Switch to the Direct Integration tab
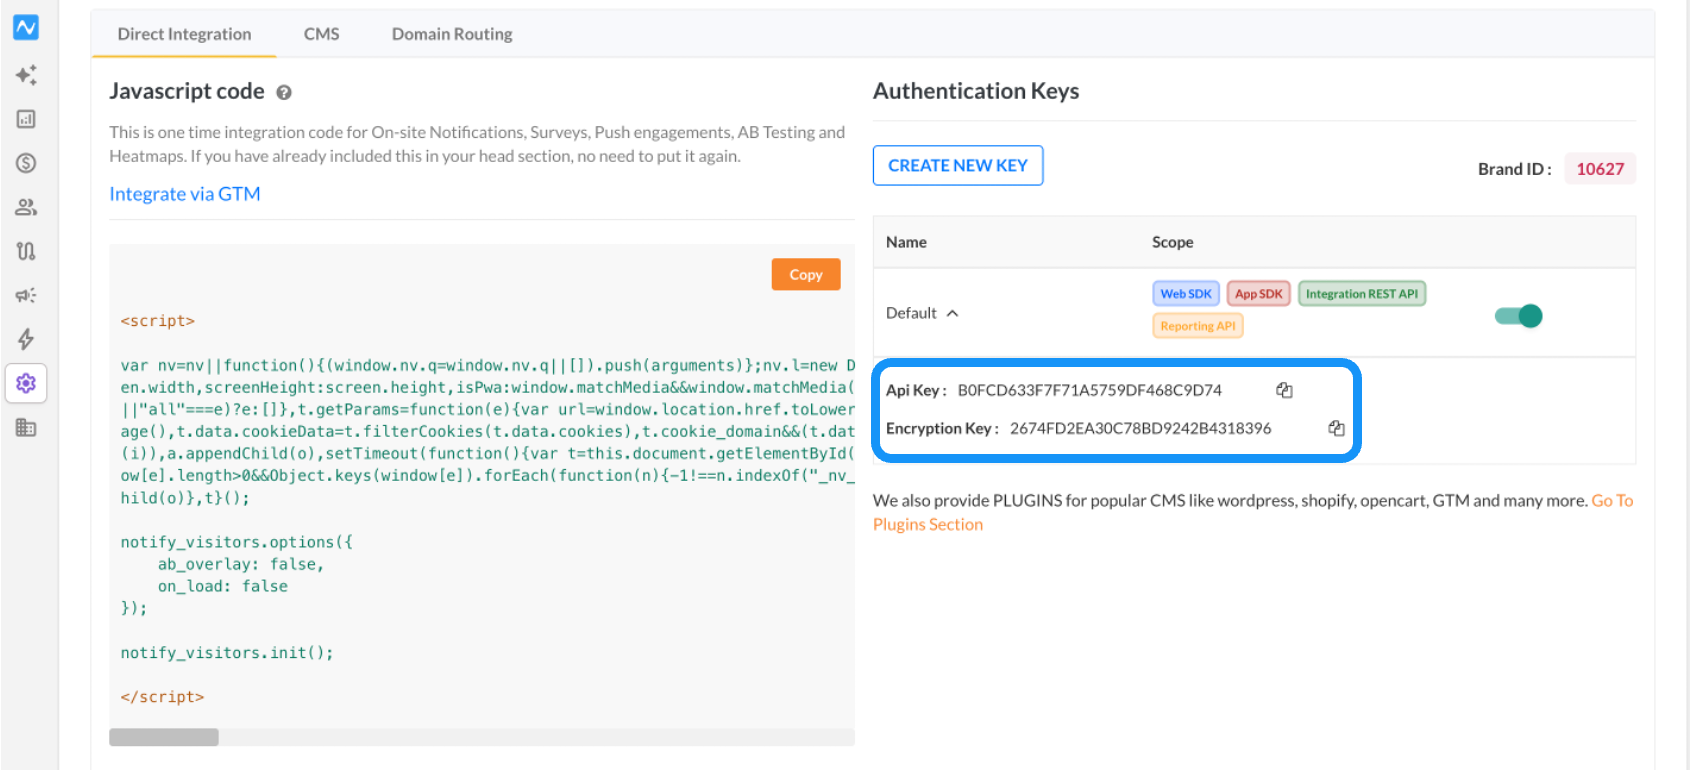The height and width of the screenshot is (770, 1690). click(x=184, y=34)
